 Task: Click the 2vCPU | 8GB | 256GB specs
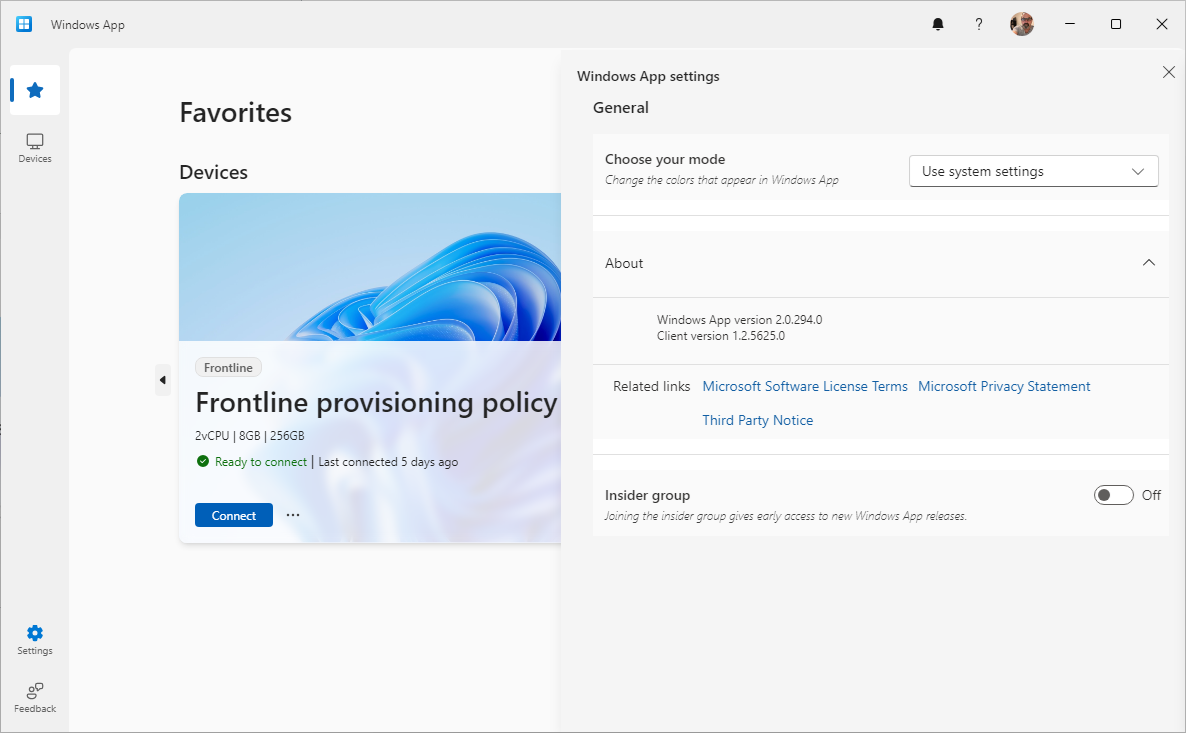250,436
